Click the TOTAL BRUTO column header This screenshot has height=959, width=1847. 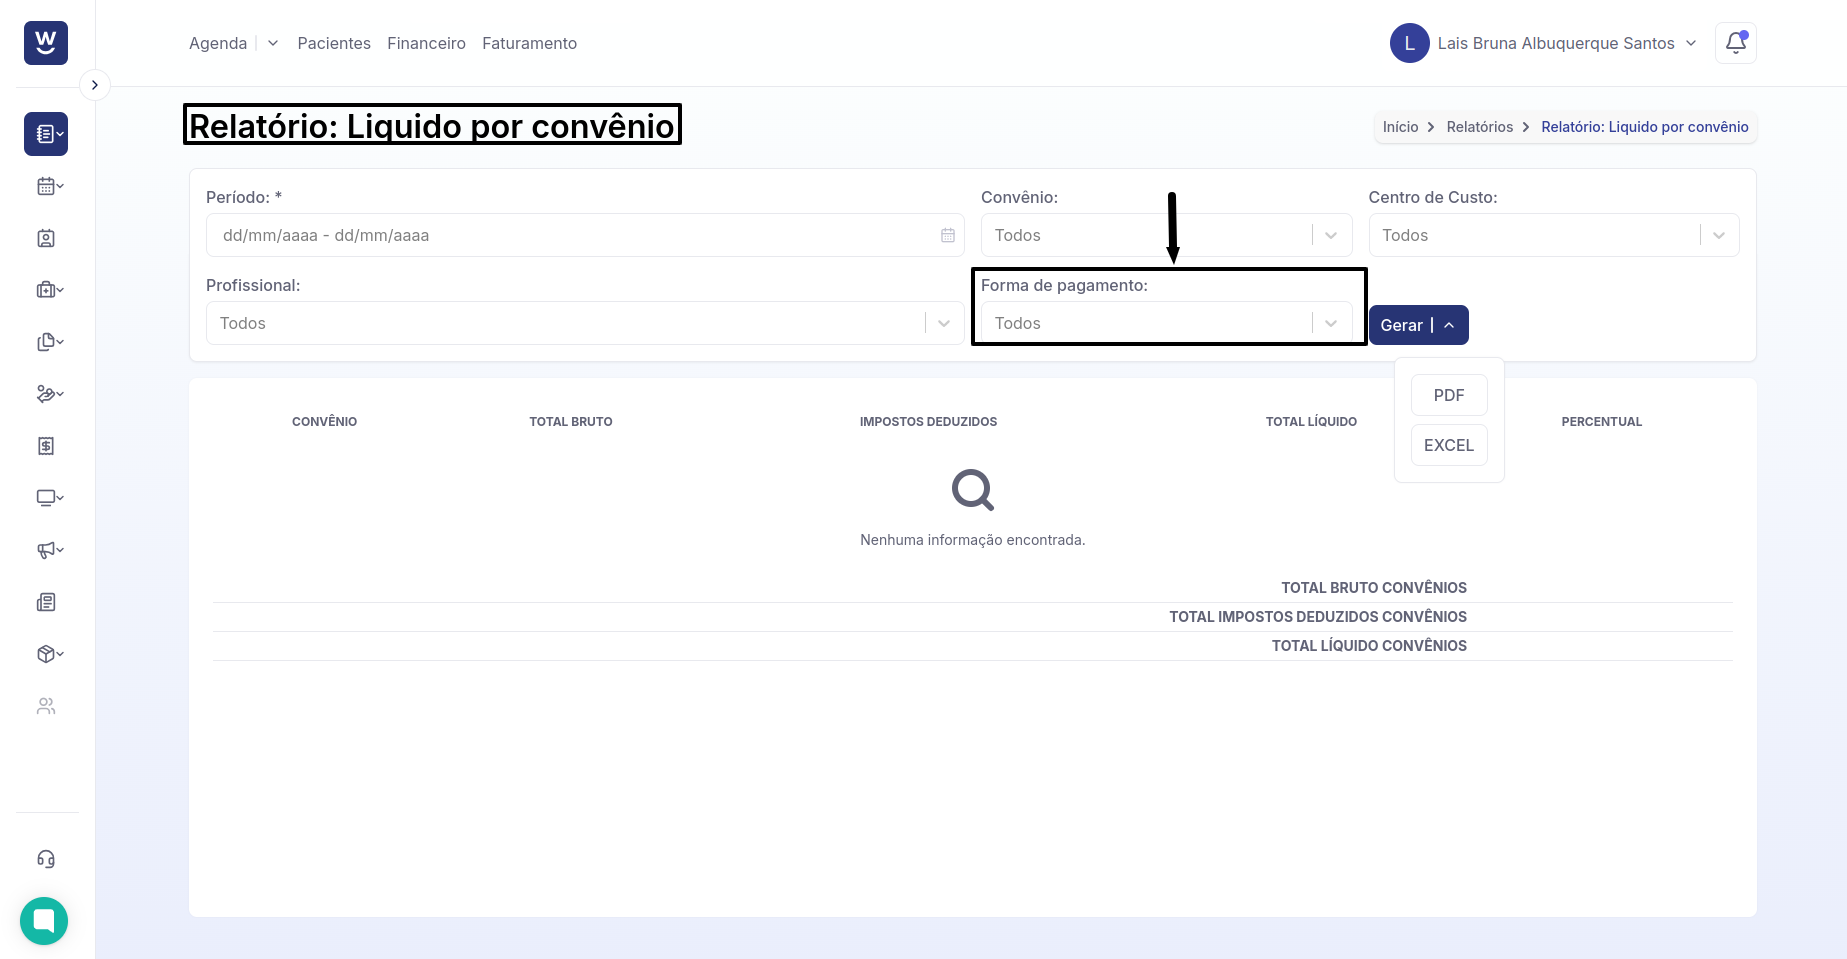coord(571,422)
